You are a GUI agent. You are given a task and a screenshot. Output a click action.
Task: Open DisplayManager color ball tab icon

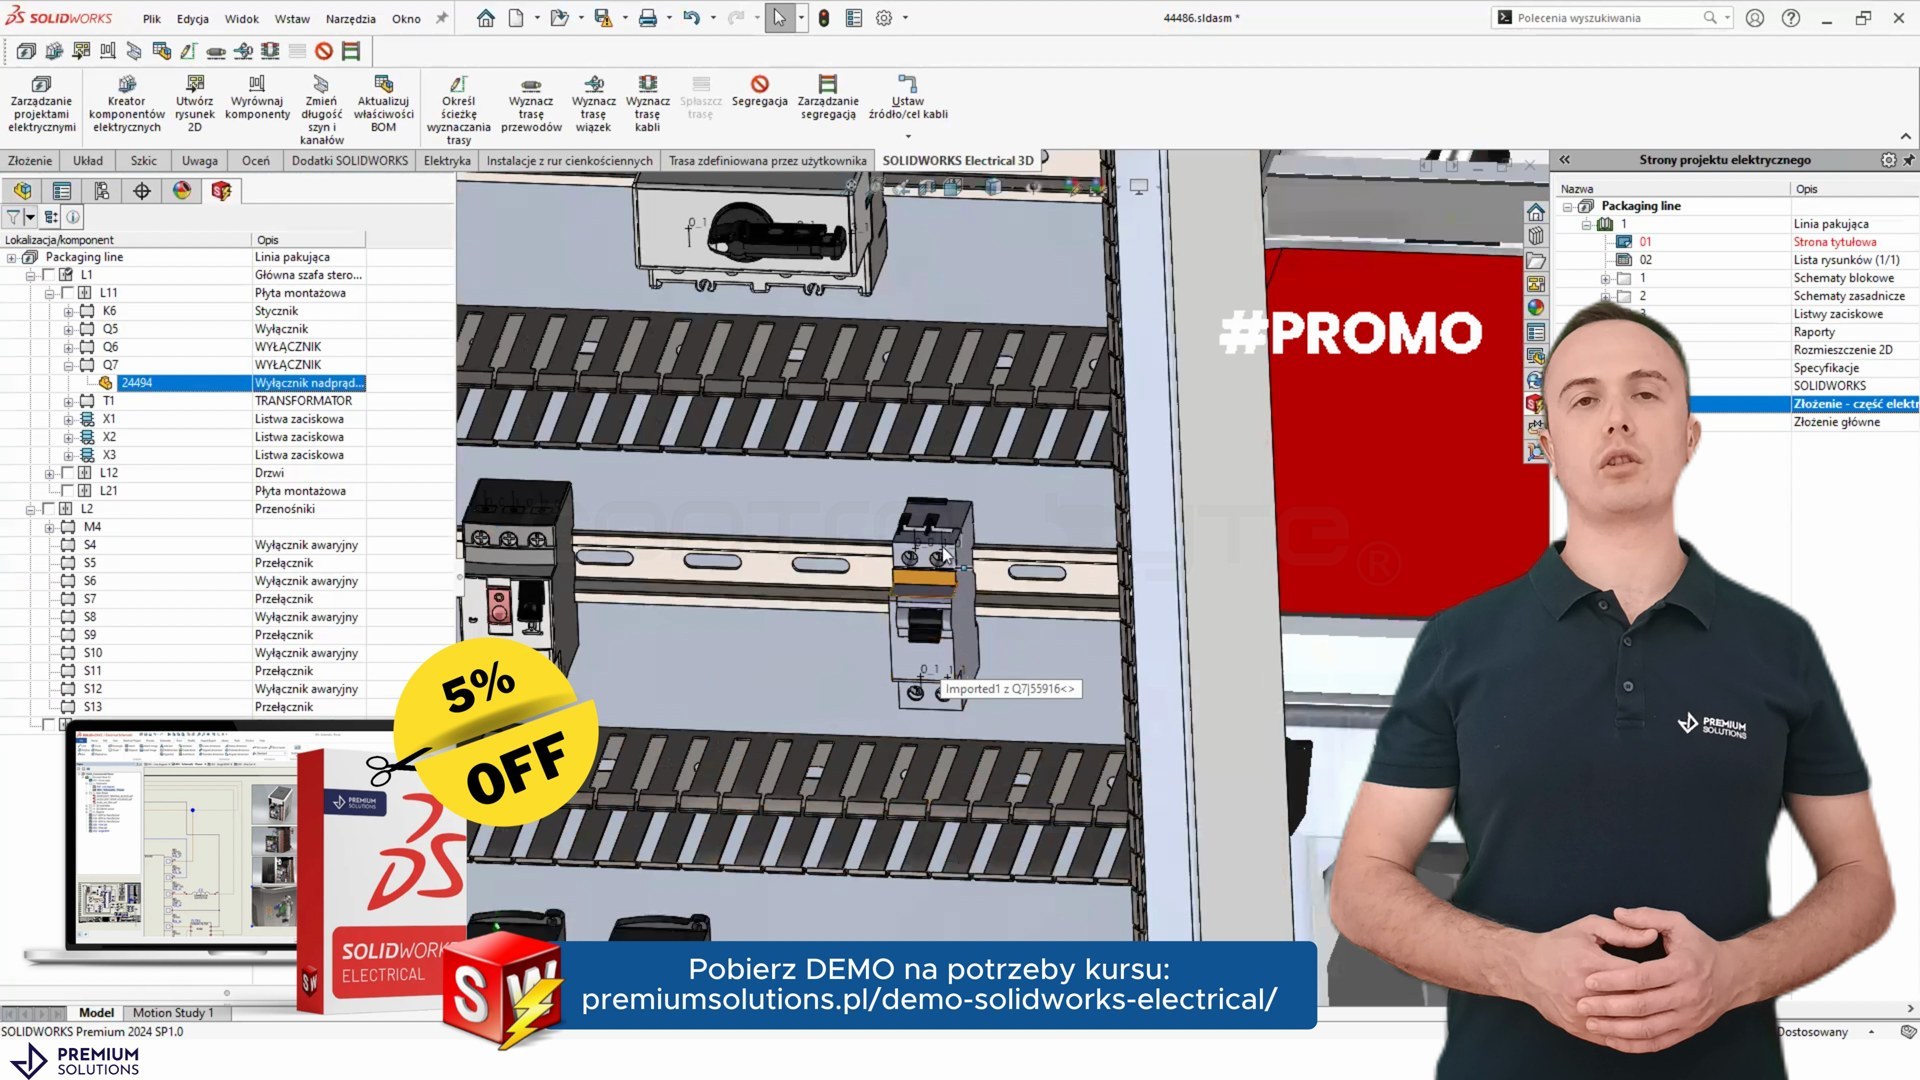pyautogui.click(x=182, y=191)
